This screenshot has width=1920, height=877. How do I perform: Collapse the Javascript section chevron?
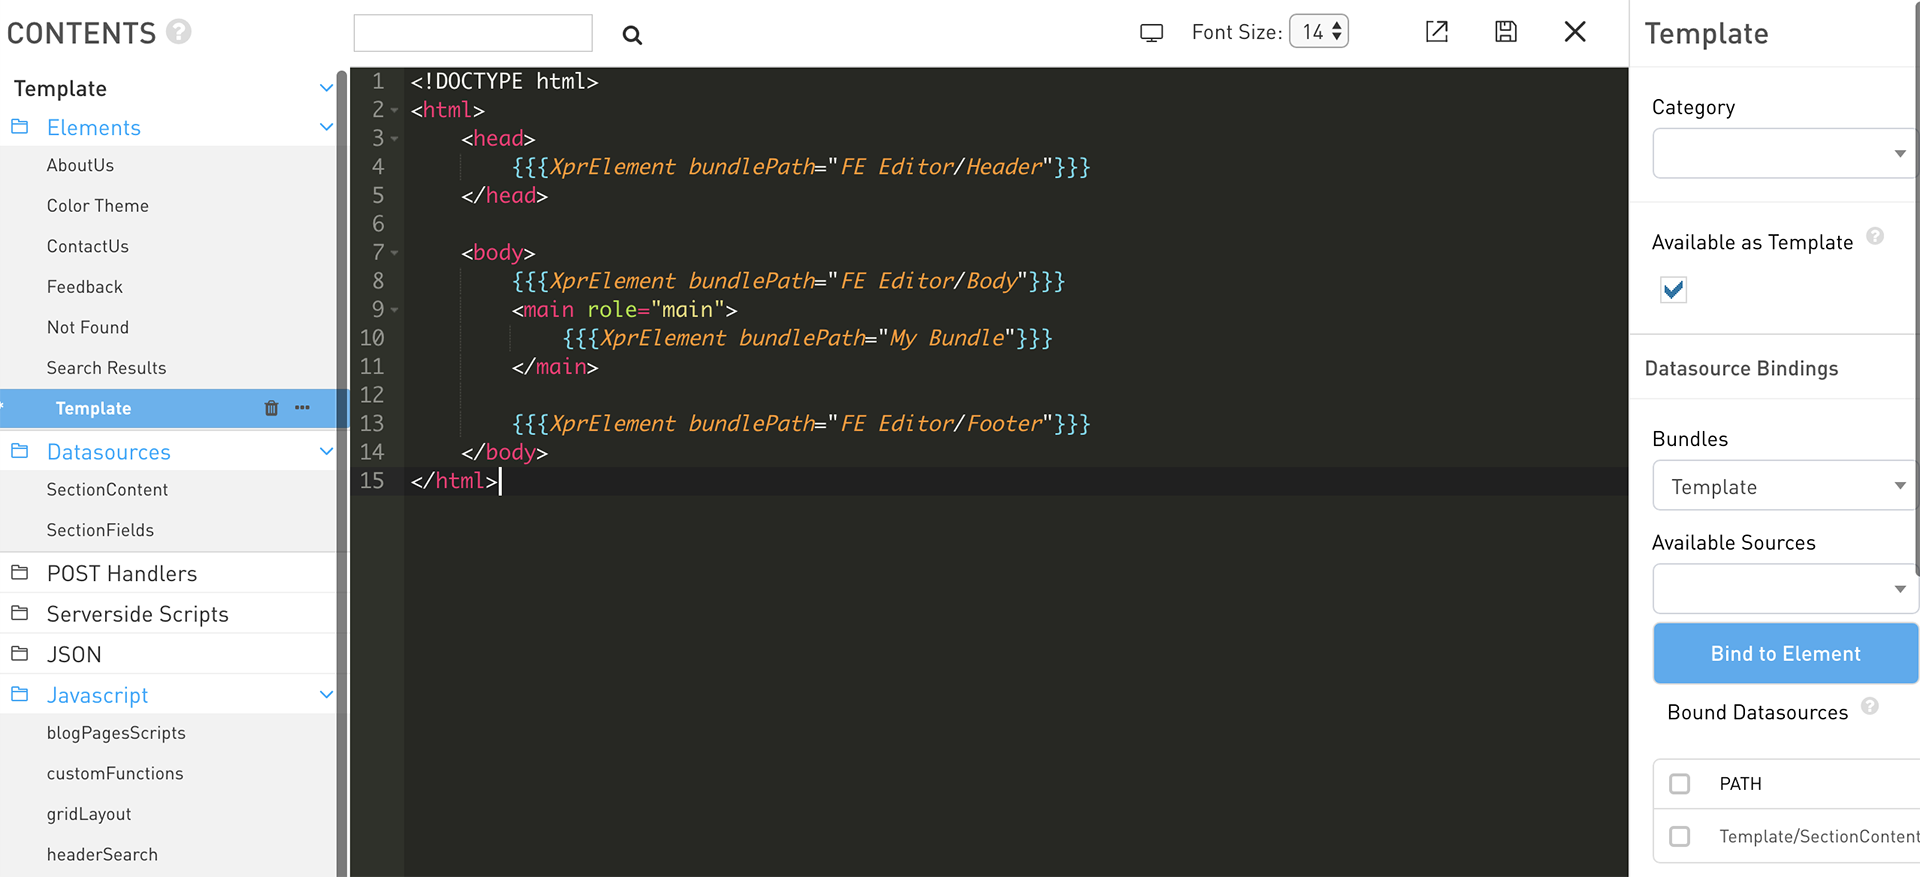pos(326,694)
